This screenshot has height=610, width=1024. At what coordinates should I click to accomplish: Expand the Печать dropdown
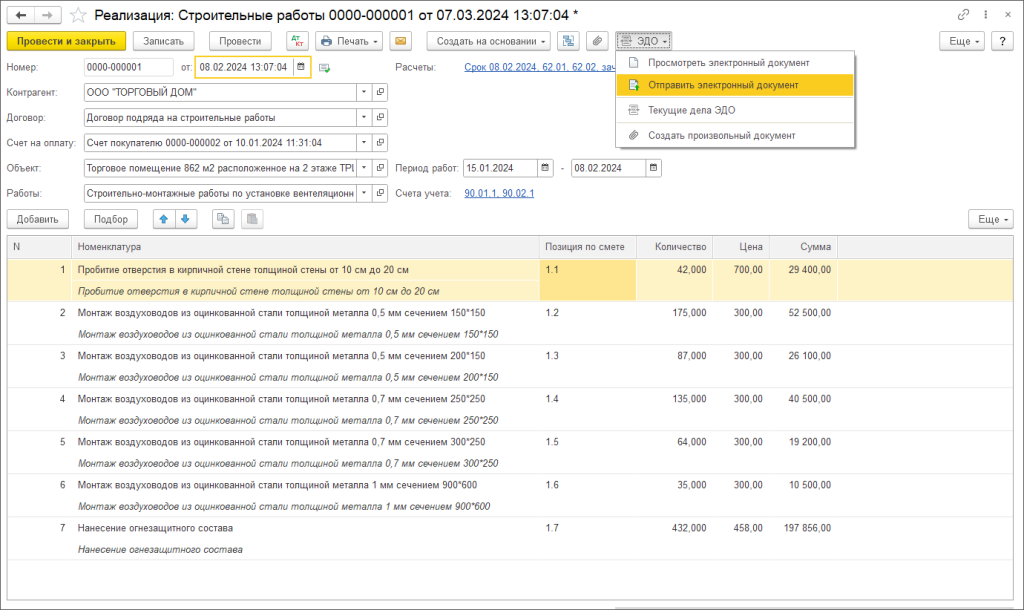tap(349, 41)
